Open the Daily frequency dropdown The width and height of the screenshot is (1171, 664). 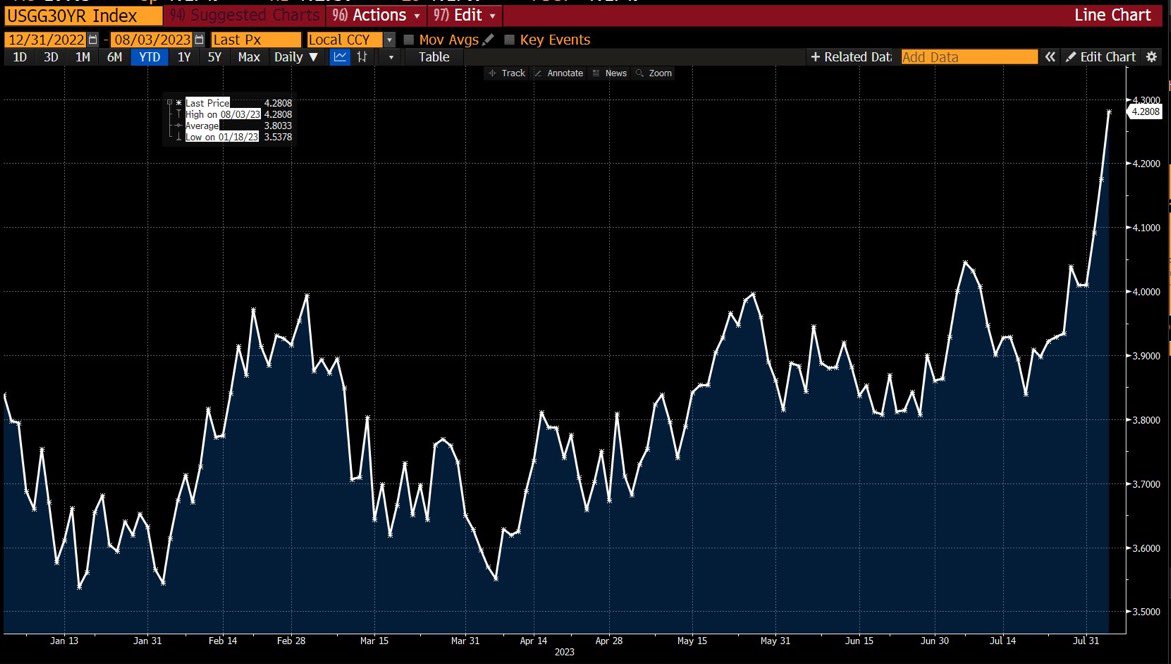293,57
